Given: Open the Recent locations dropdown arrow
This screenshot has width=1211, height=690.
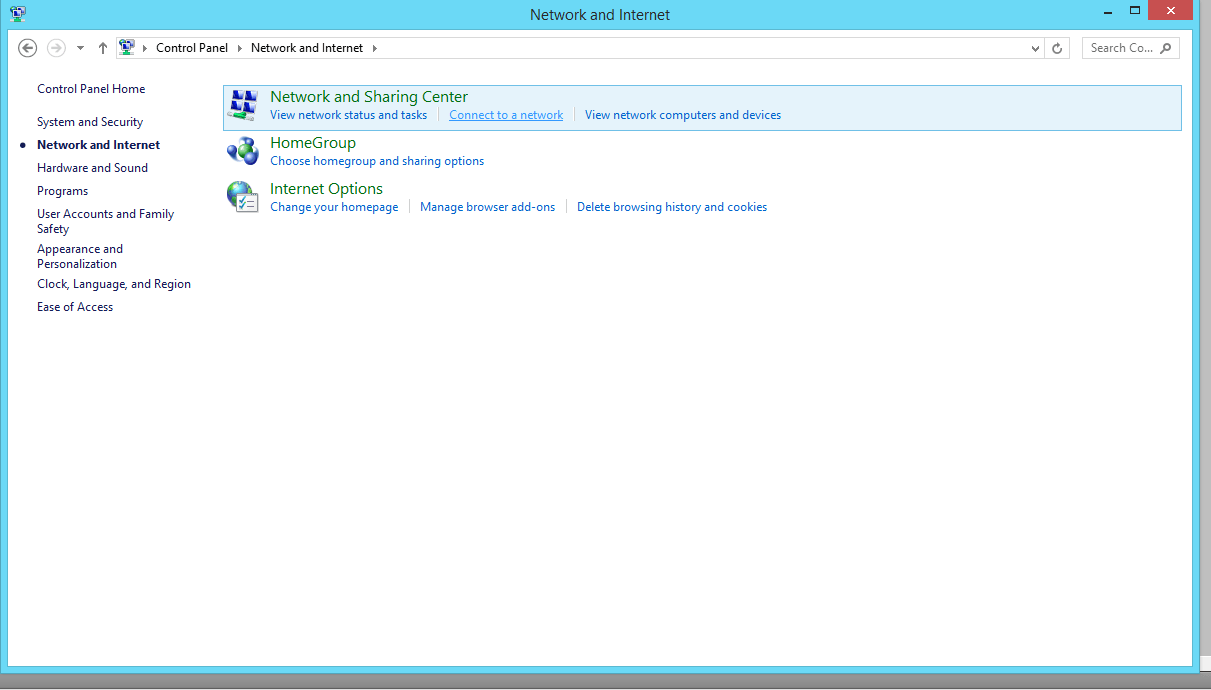Looking at the screenshot, I should (80, 48).
